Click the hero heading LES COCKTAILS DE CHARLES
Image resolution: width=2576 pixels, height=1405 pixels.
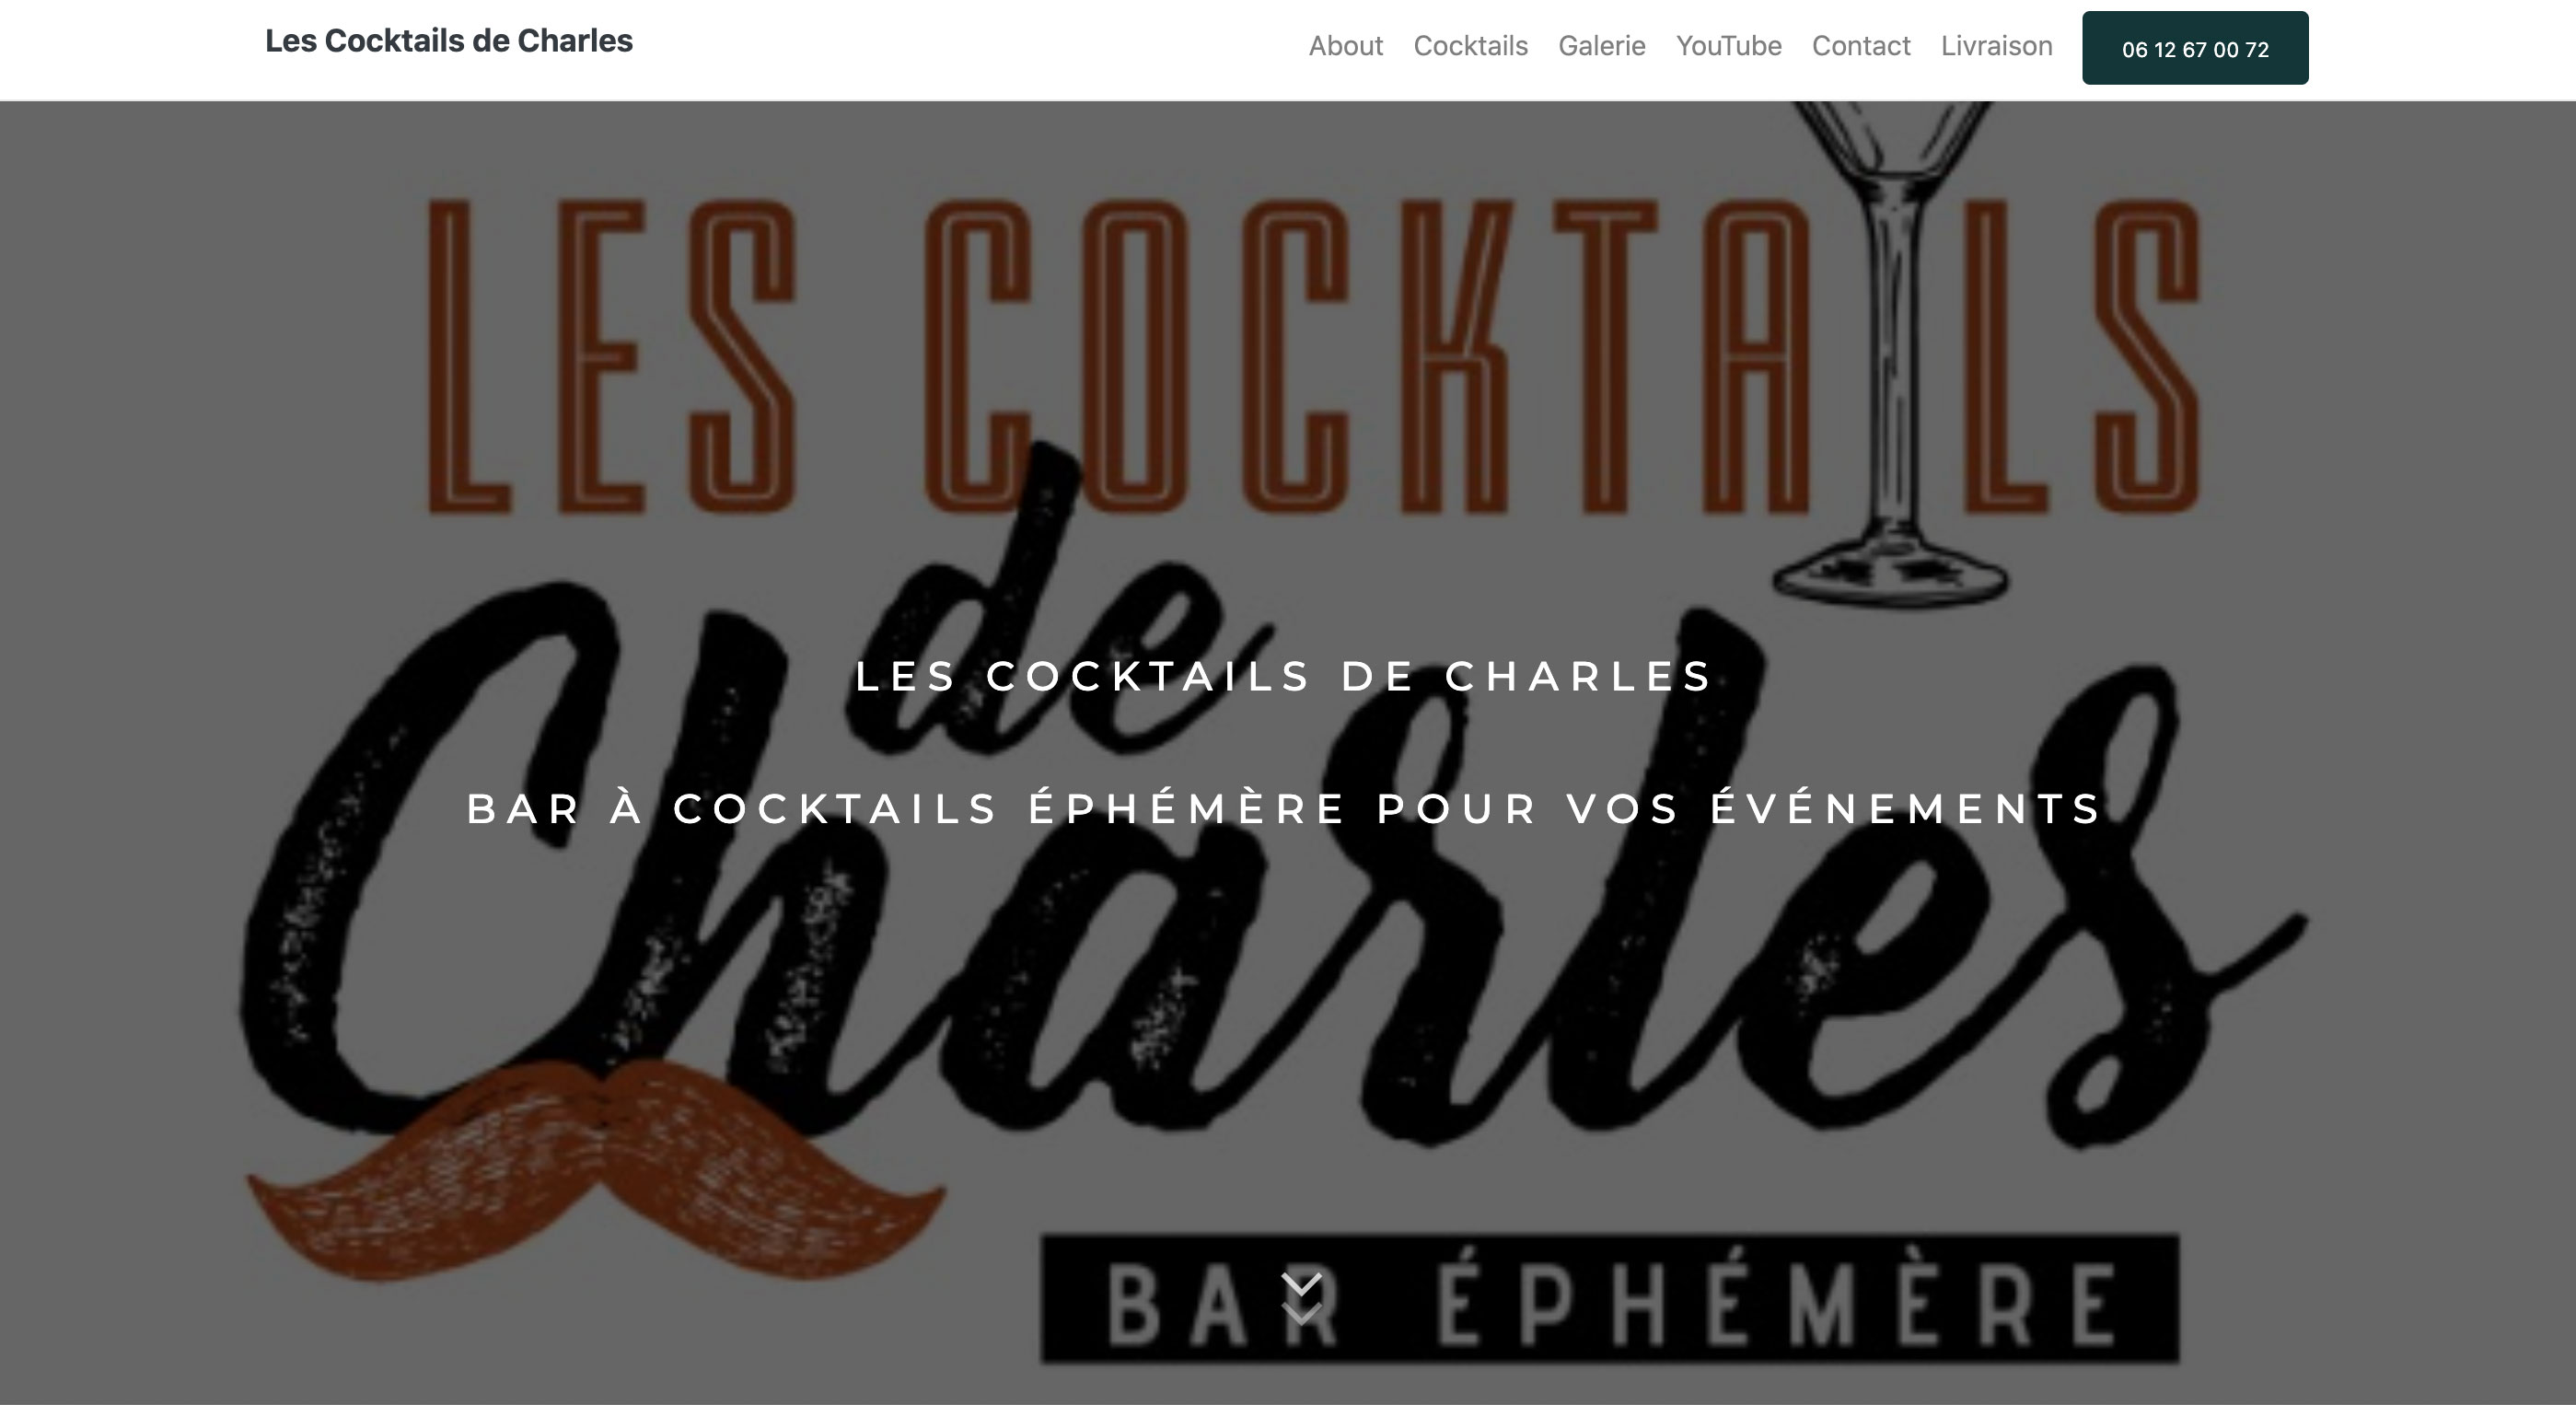pos(1285,676)
